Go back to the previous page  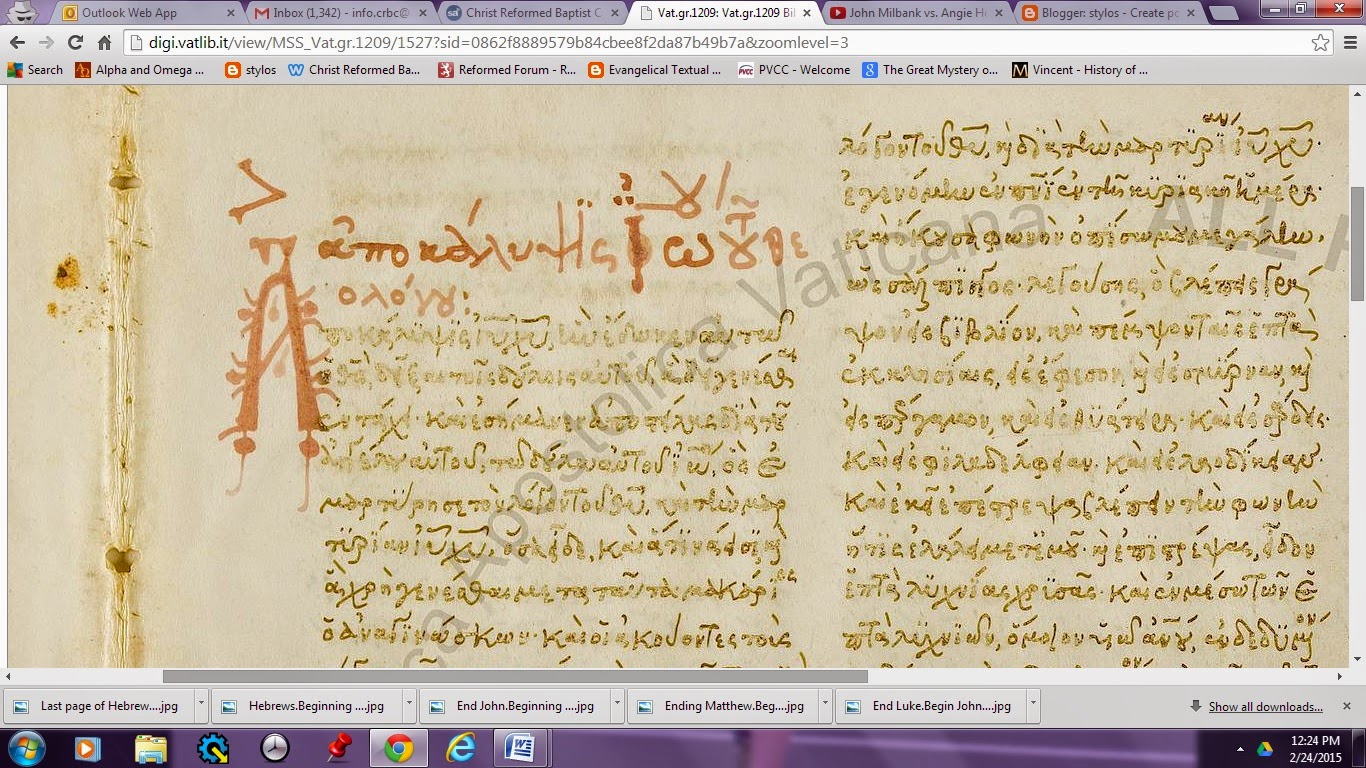[x=17, y=43]
